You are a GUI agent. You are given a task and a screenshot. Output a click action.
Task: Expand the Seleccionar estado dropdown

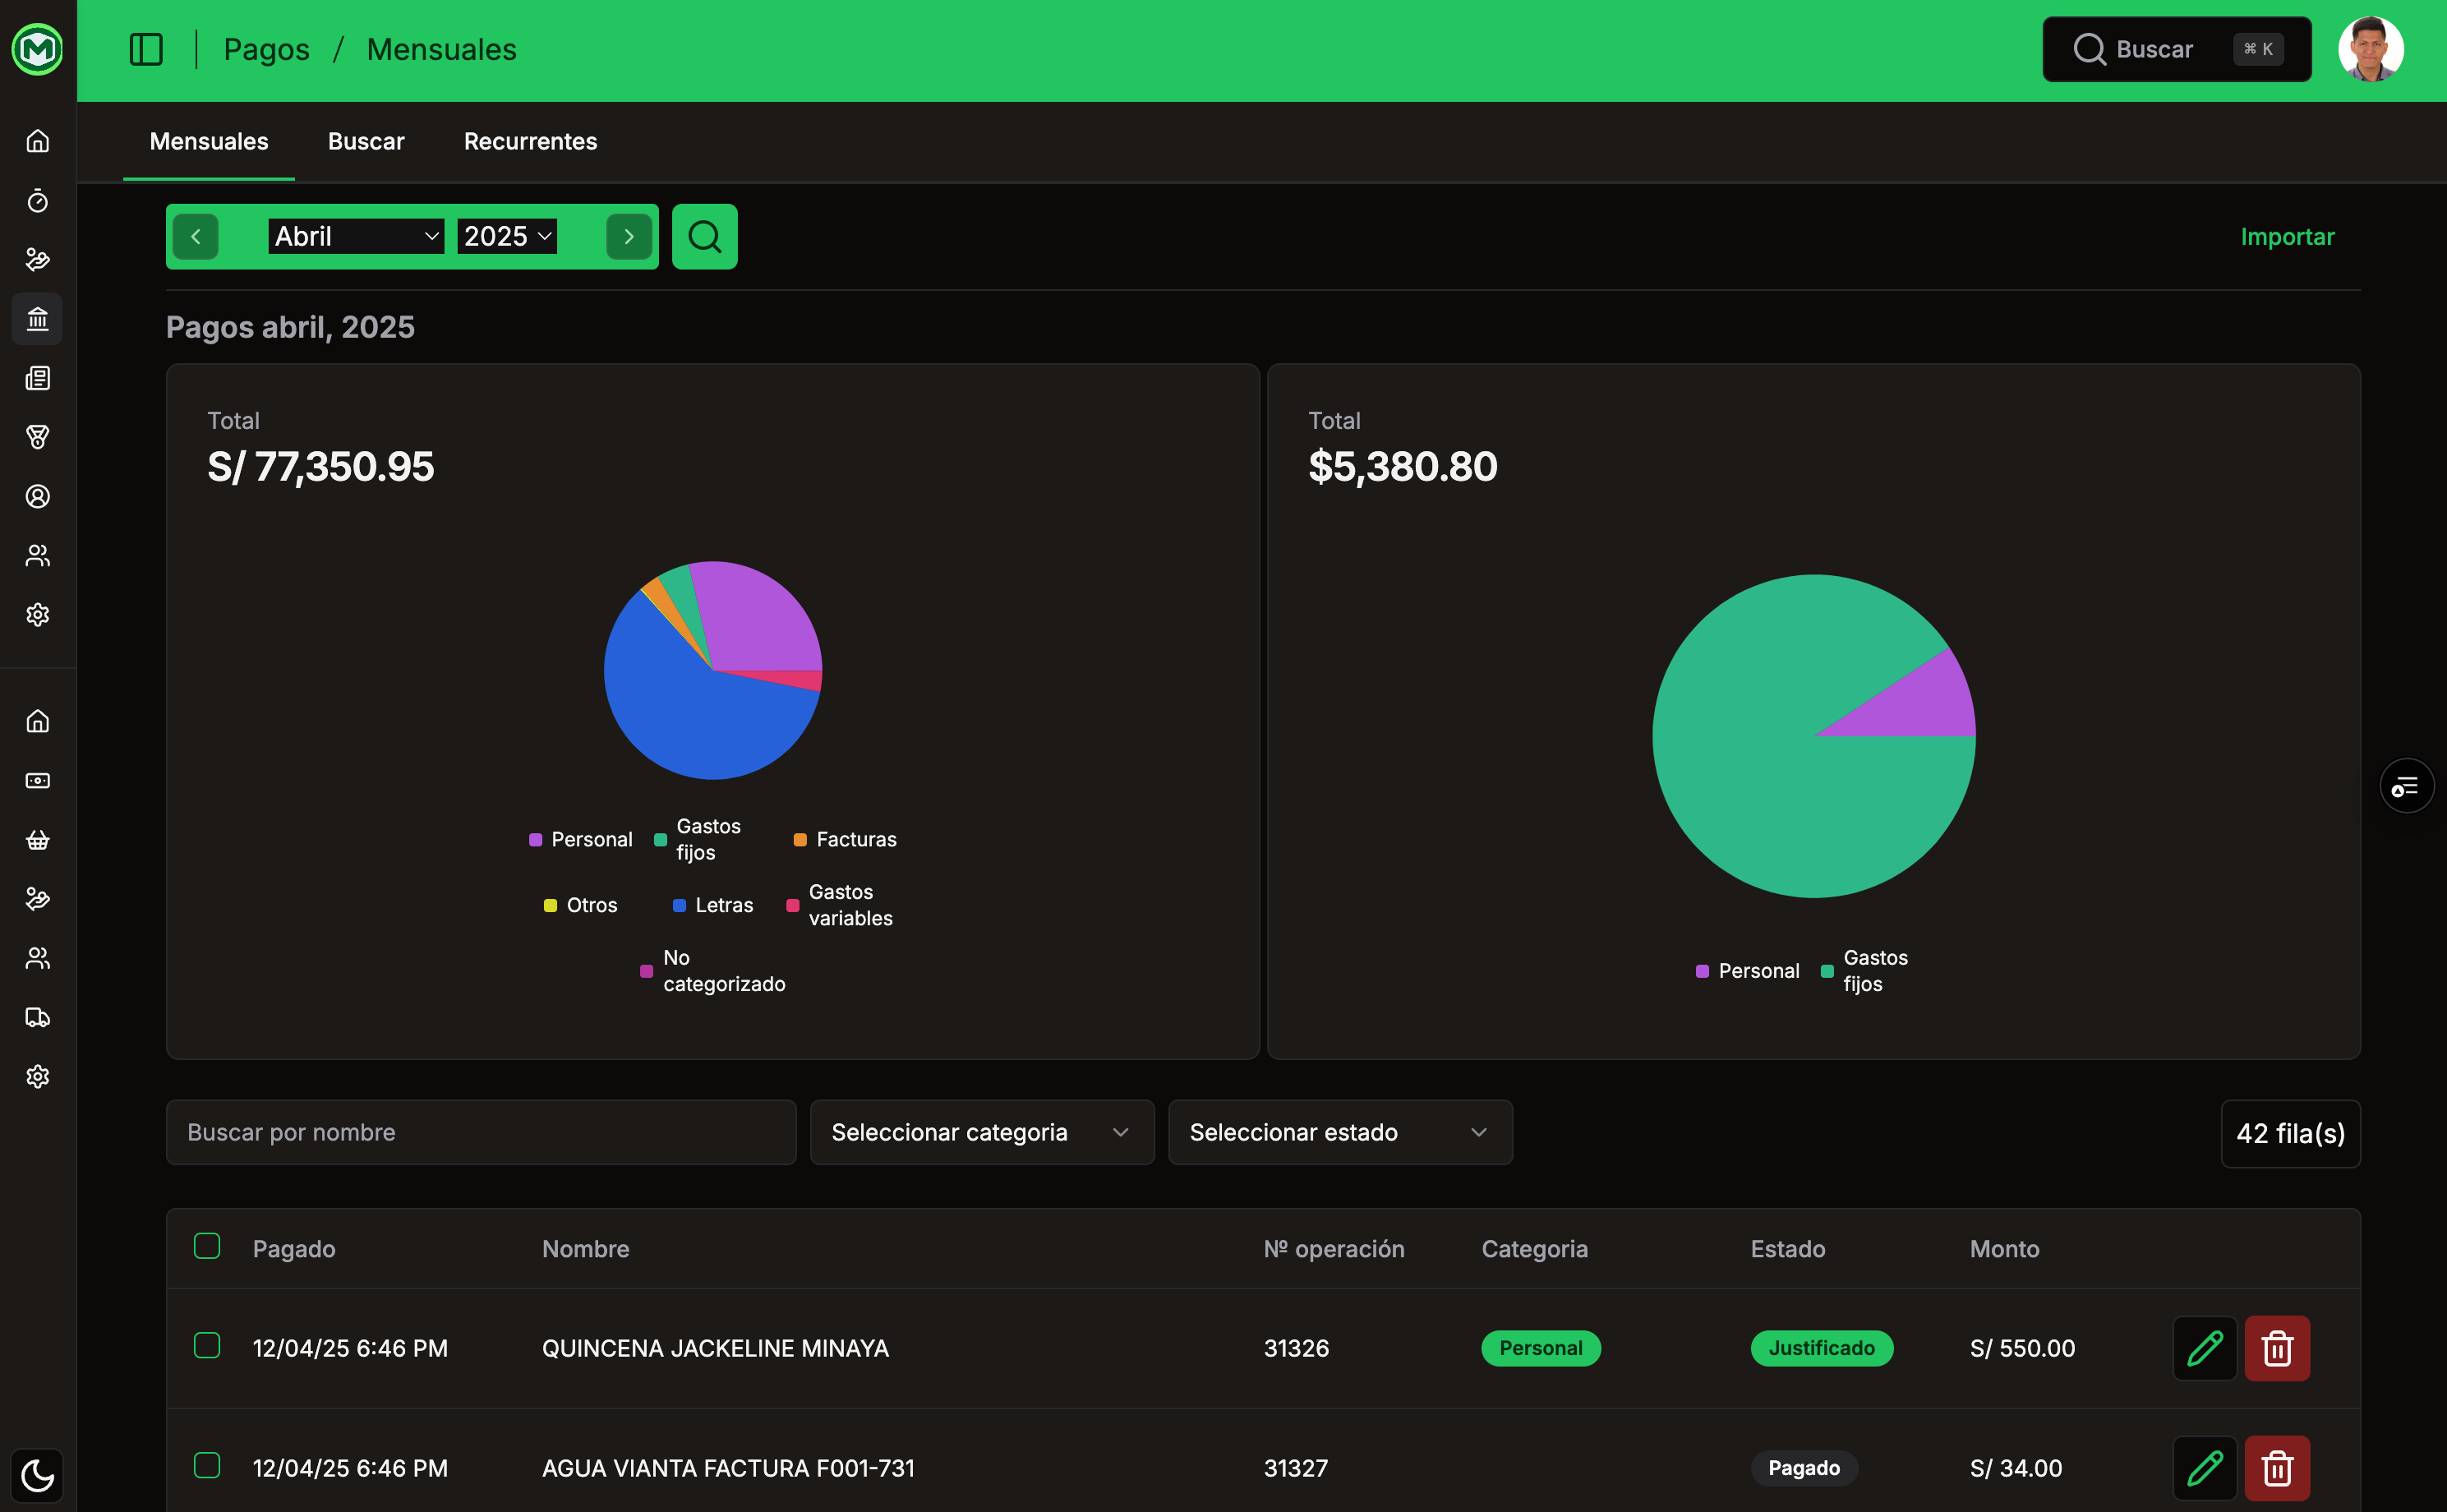click(1339, 1132)
